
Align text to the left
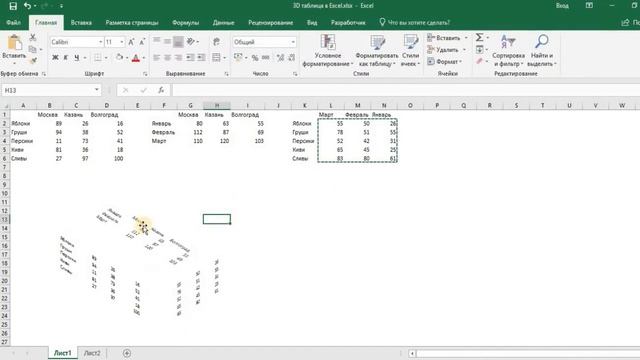156,58
